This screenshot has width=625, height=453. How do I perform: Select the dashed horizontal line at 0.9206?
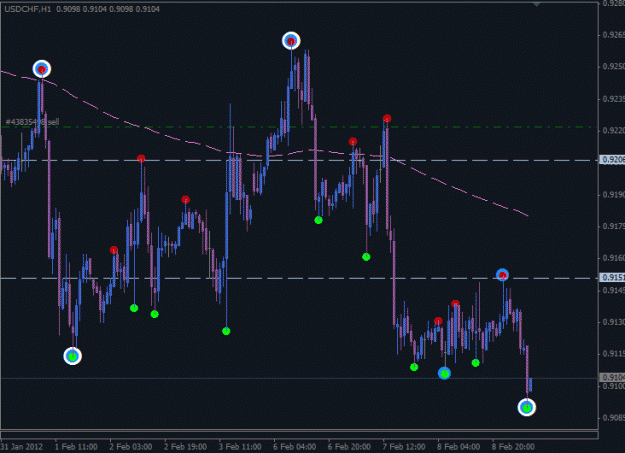point(299,160)
